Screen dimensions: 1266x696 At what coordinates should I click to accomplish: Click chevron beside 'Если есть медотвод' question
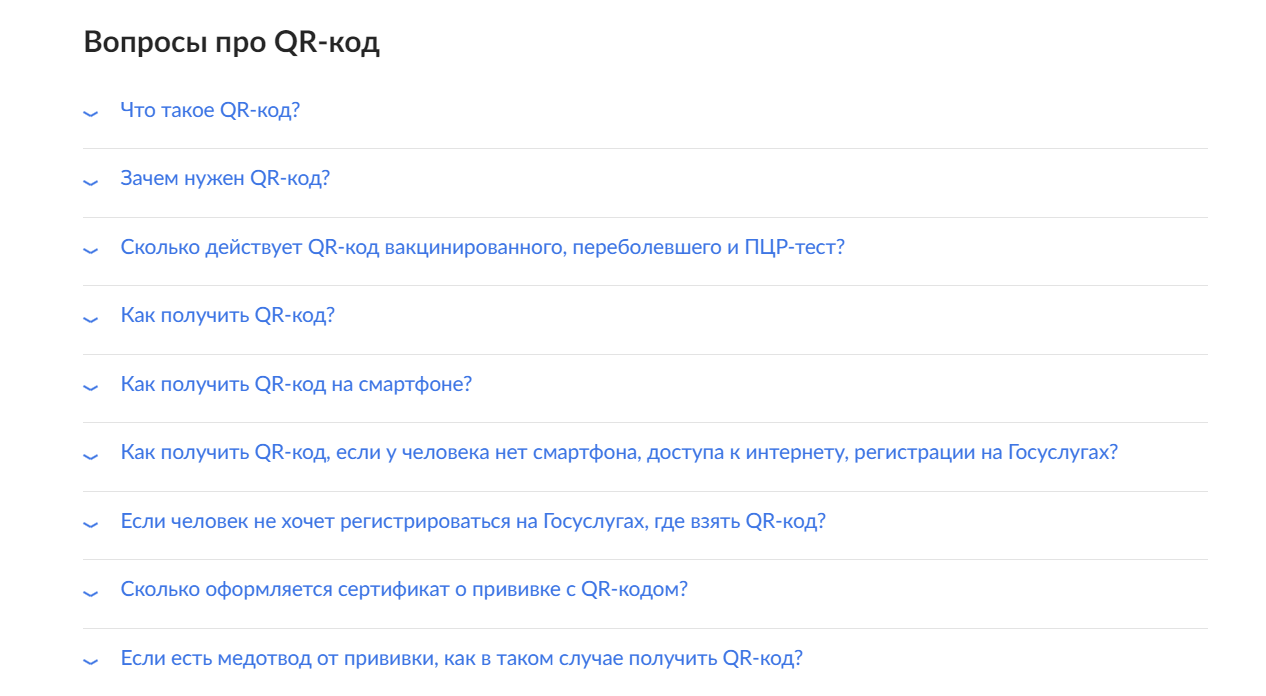91,661
